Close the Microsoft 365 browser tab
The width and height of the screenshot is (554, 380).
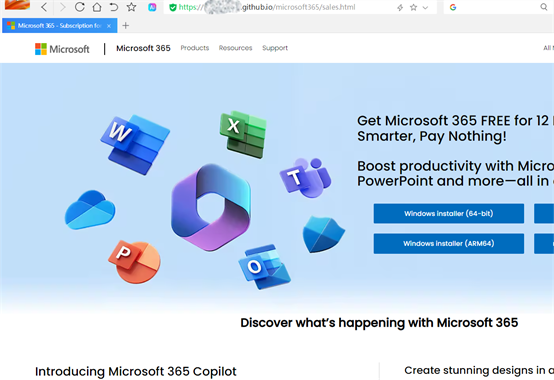(x=109, y=26)
